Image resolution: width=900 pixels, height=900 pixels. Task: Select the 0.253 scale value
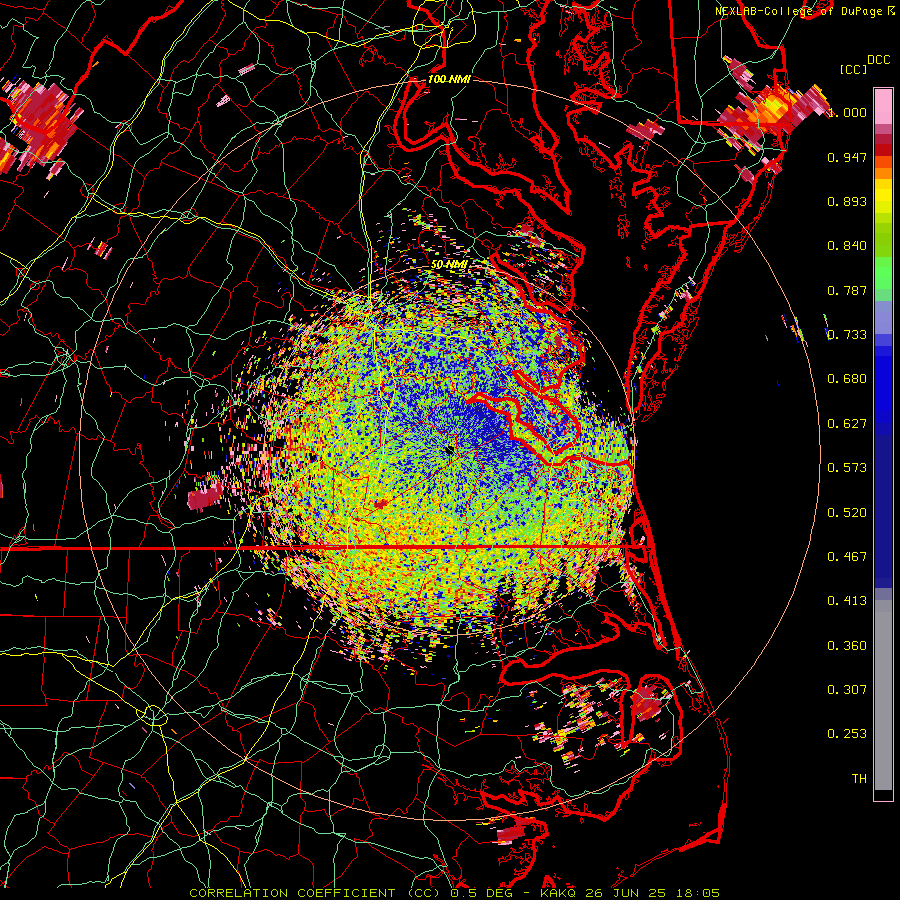847,734
